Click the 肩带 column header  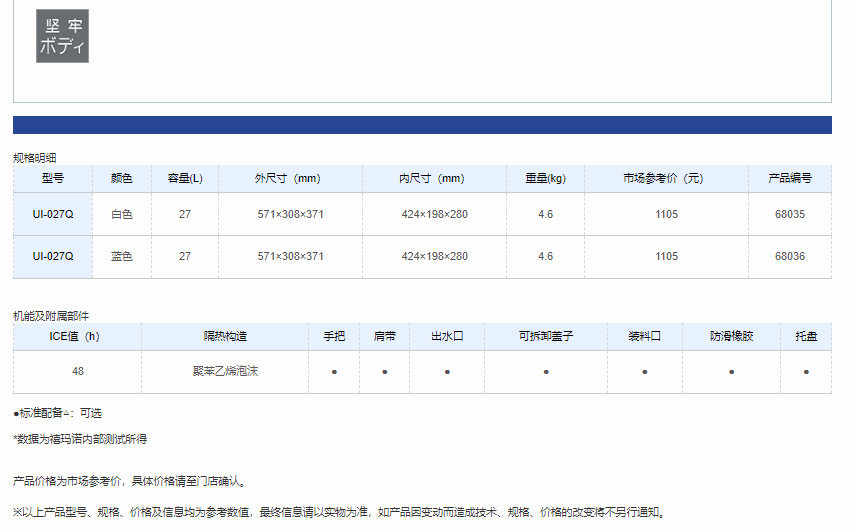click(385, 337)
